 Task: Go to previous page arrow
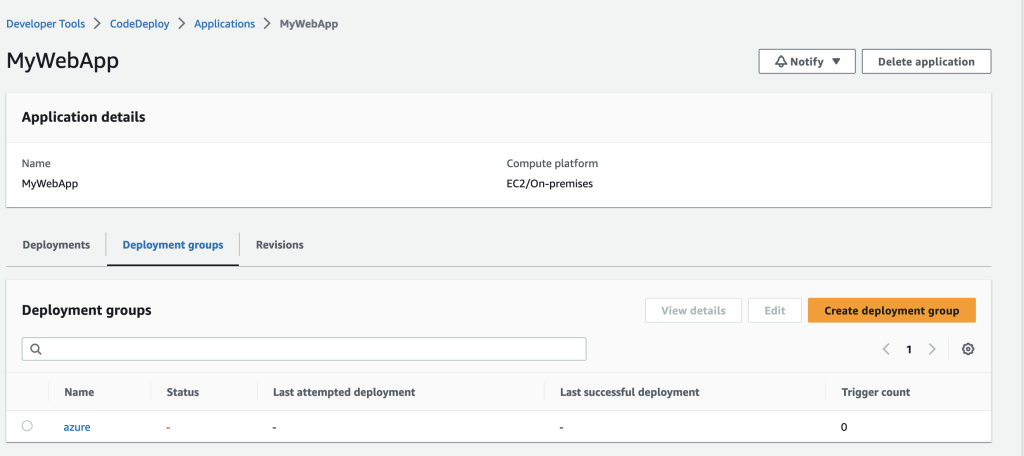886,350
